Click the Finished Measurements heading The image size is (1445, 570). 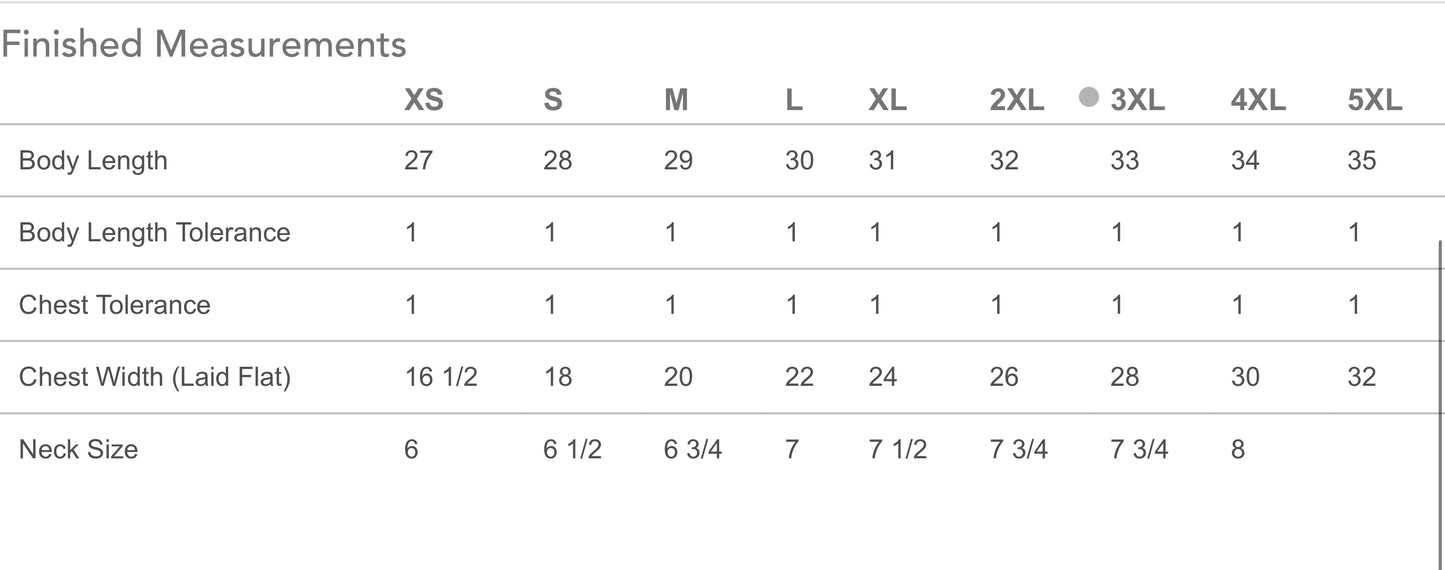[x=204, y=45]
